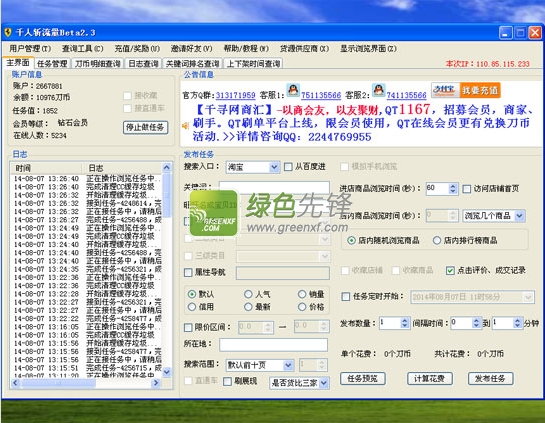This screenshot has width=545, height=423.
Task: Select 店内排行榜商品 radio option
Action: click(x=437, y=240)
